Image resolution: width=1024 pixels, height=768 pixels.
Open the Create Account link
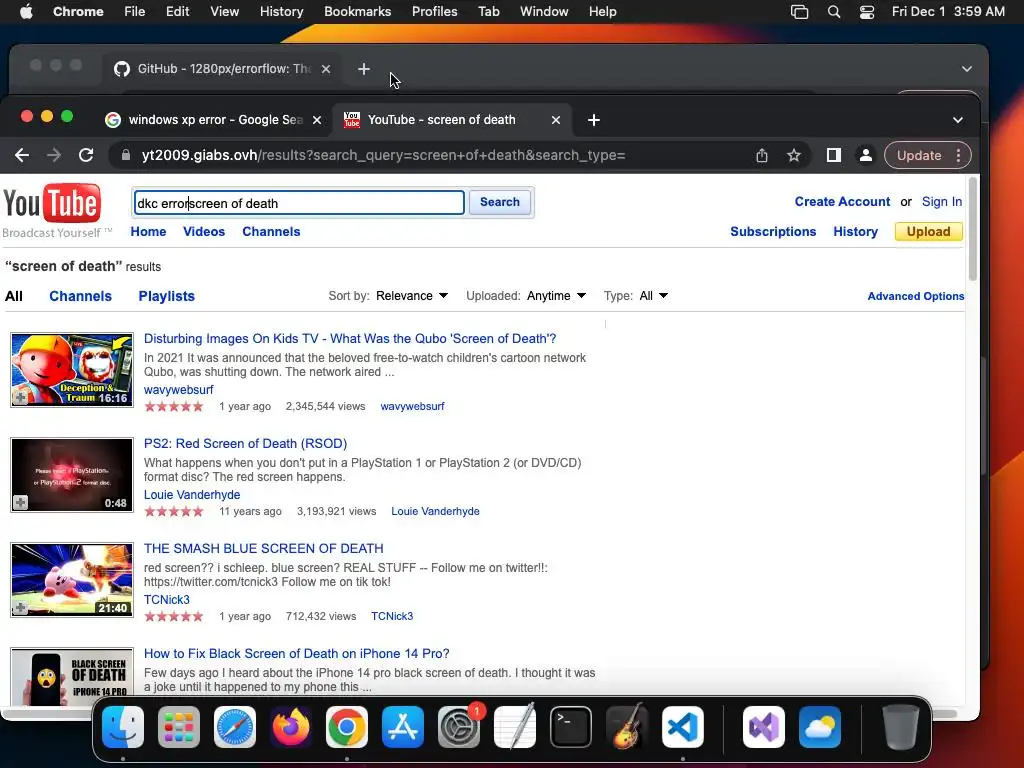tap(842, 202)
